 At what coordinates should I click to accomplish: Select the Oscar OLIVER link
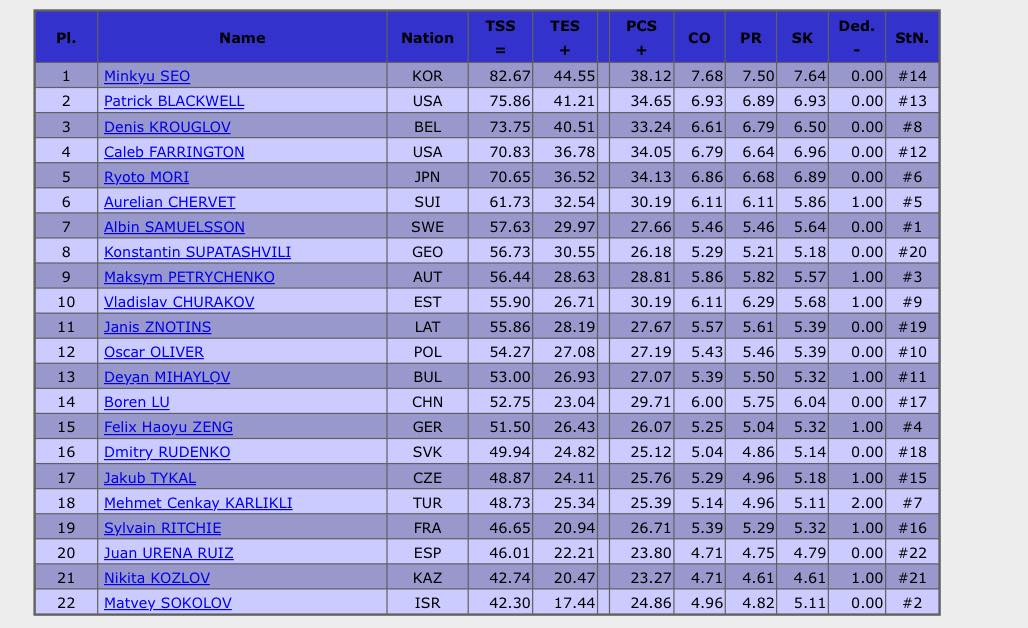click(x=154, y=352)
